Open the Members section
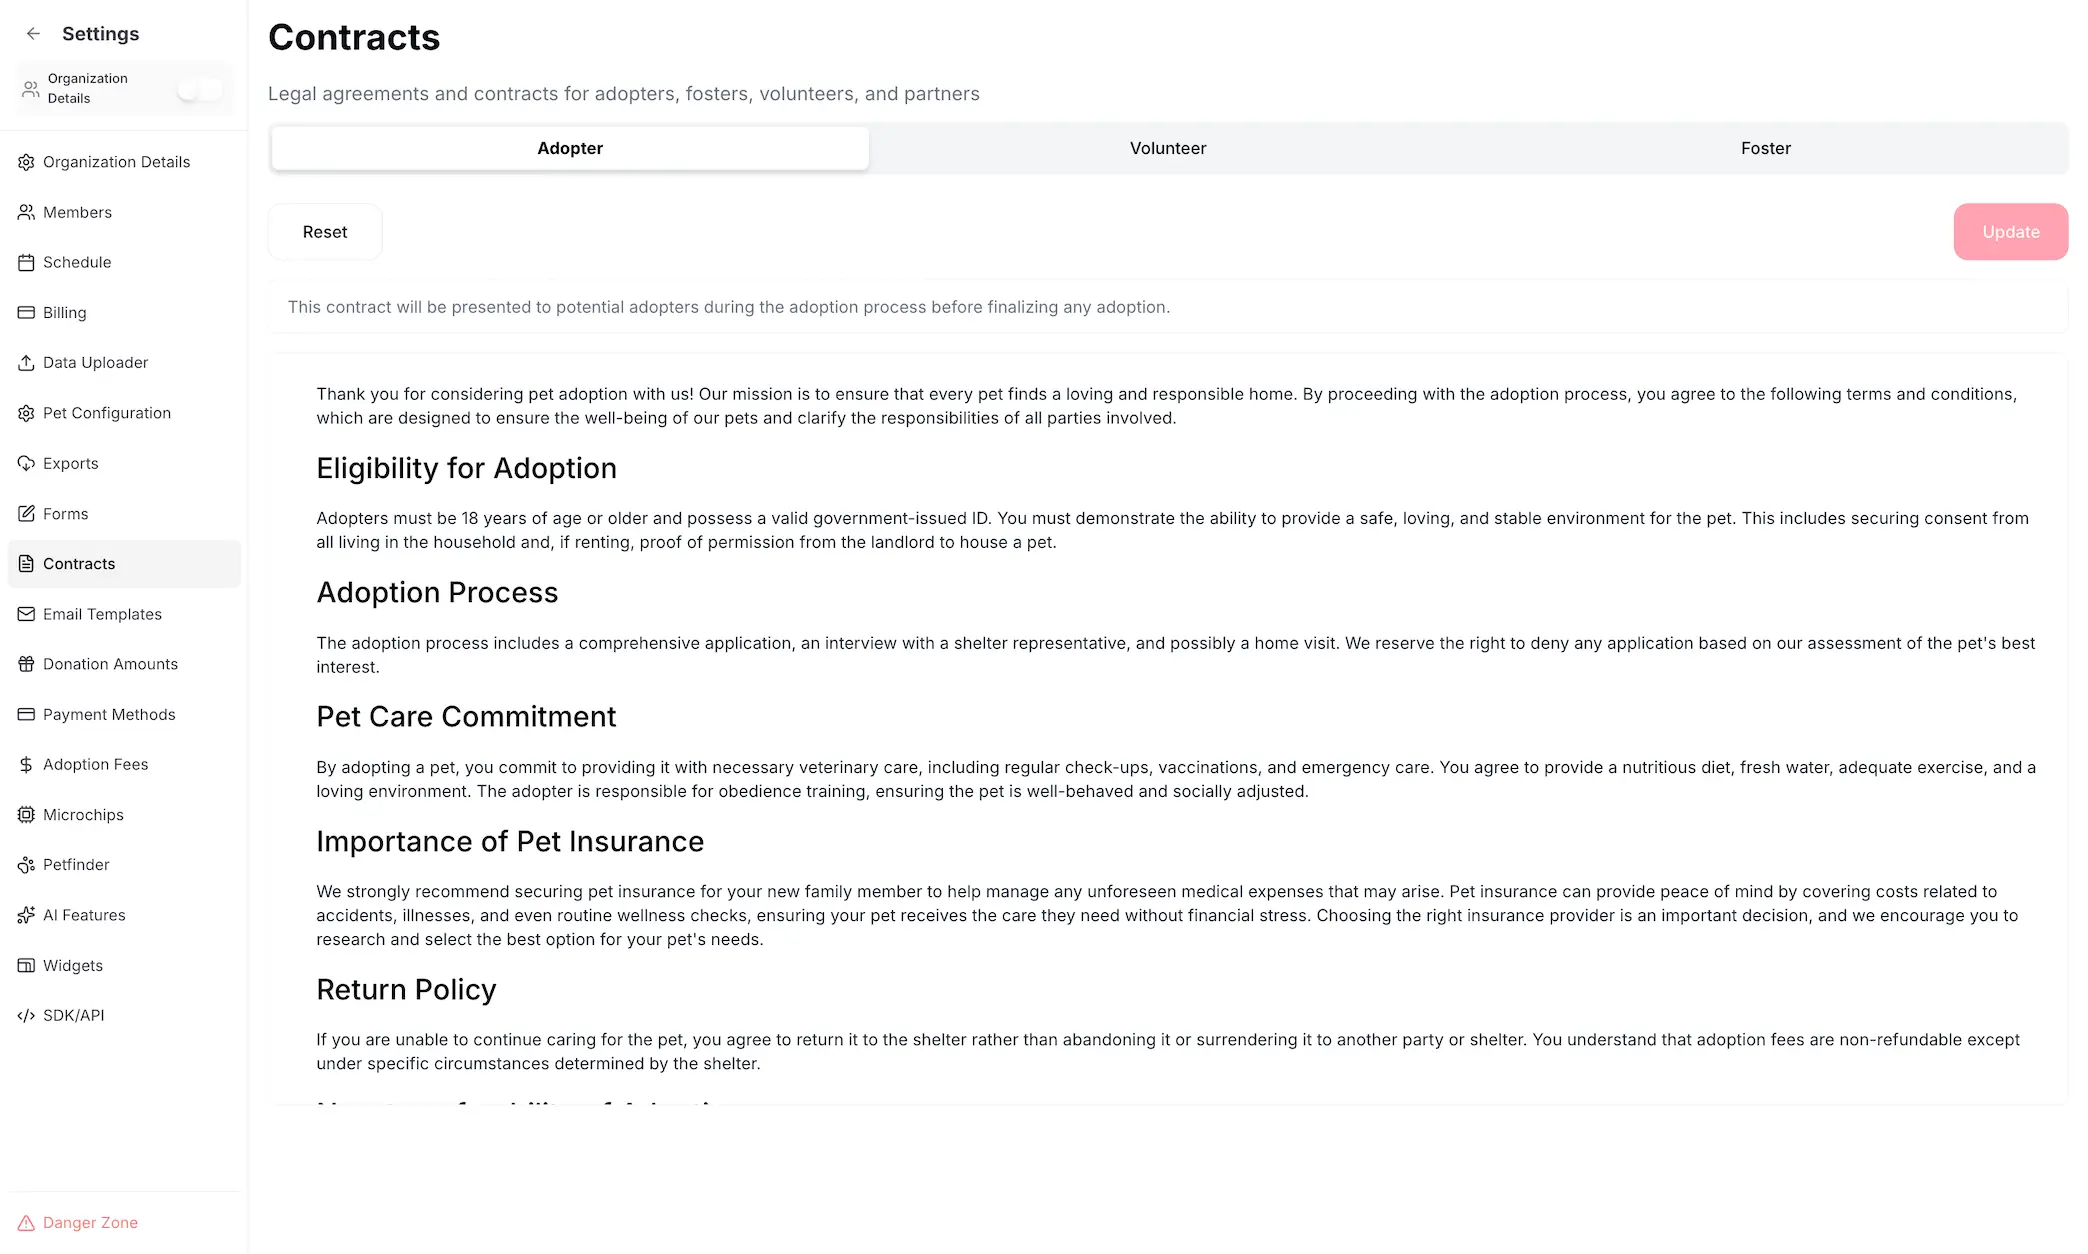The height and width of the screenshot is (1254, 2088). [77, 212]
